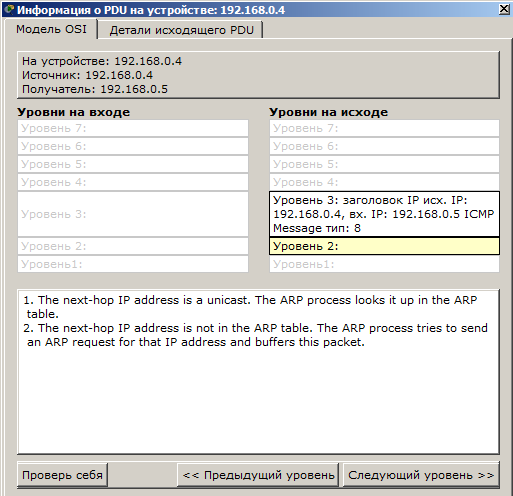
Task: Click incoming Уровень 7 row
Action: pyautogui.click(x=133, y=128)
